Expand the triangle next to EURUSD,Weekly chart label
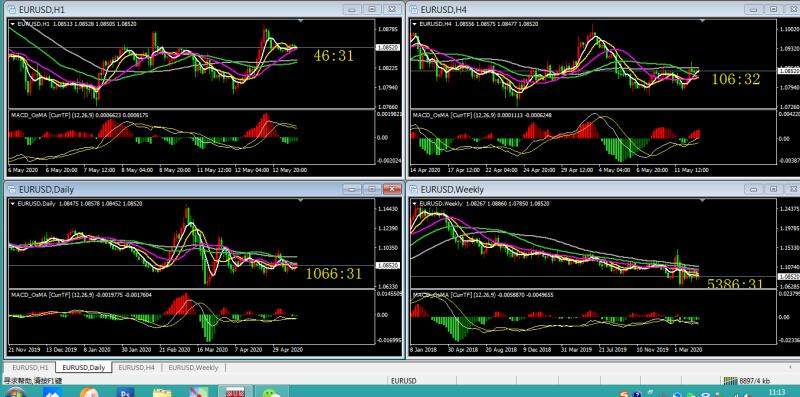The width and height of the screenshot is (800, 397). (414, 203)
